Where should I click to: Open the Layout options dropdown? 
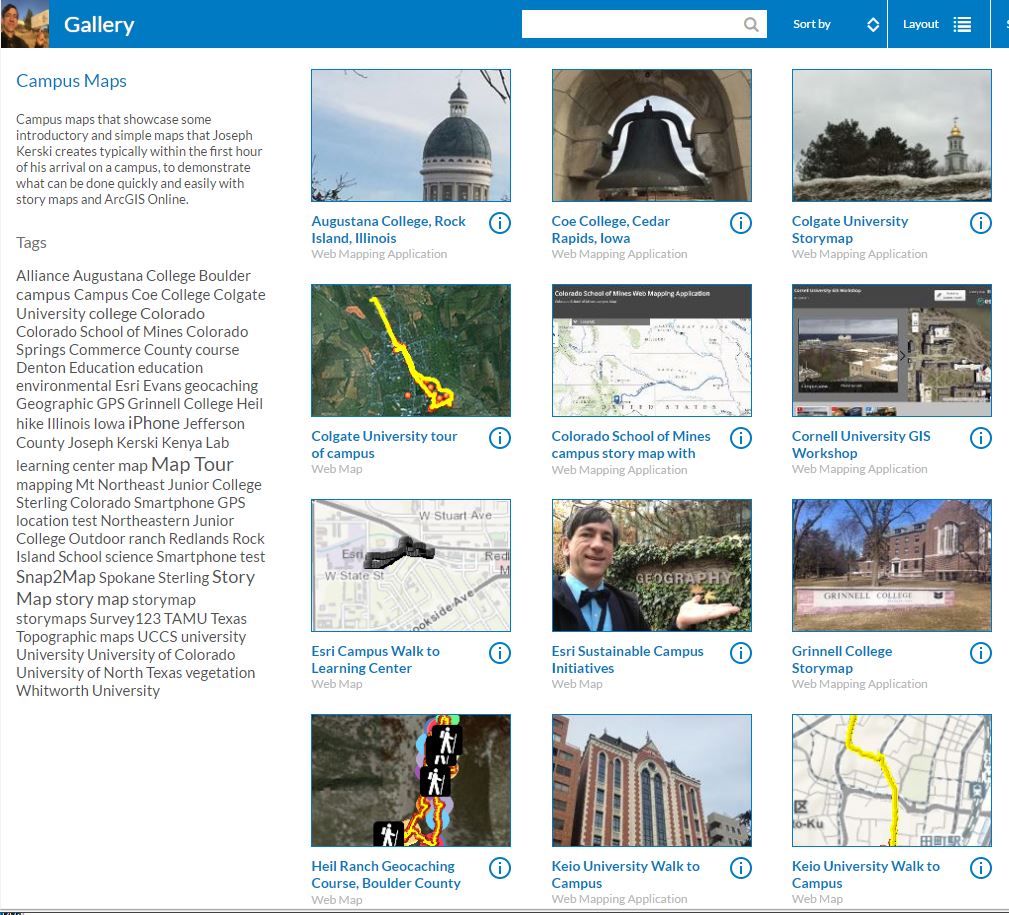[x=936, y=23]
